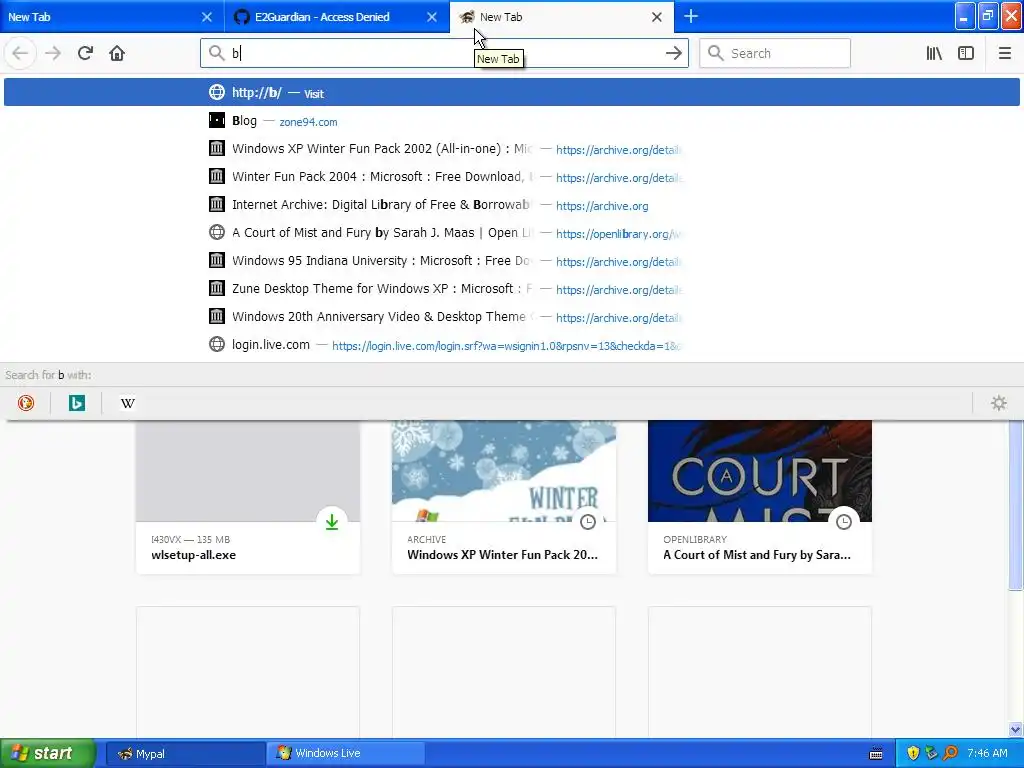This screenshot has width=1024, height=768.
Task: Close the E2Guardian - Access Denied tab
Action: click(432, 17)
